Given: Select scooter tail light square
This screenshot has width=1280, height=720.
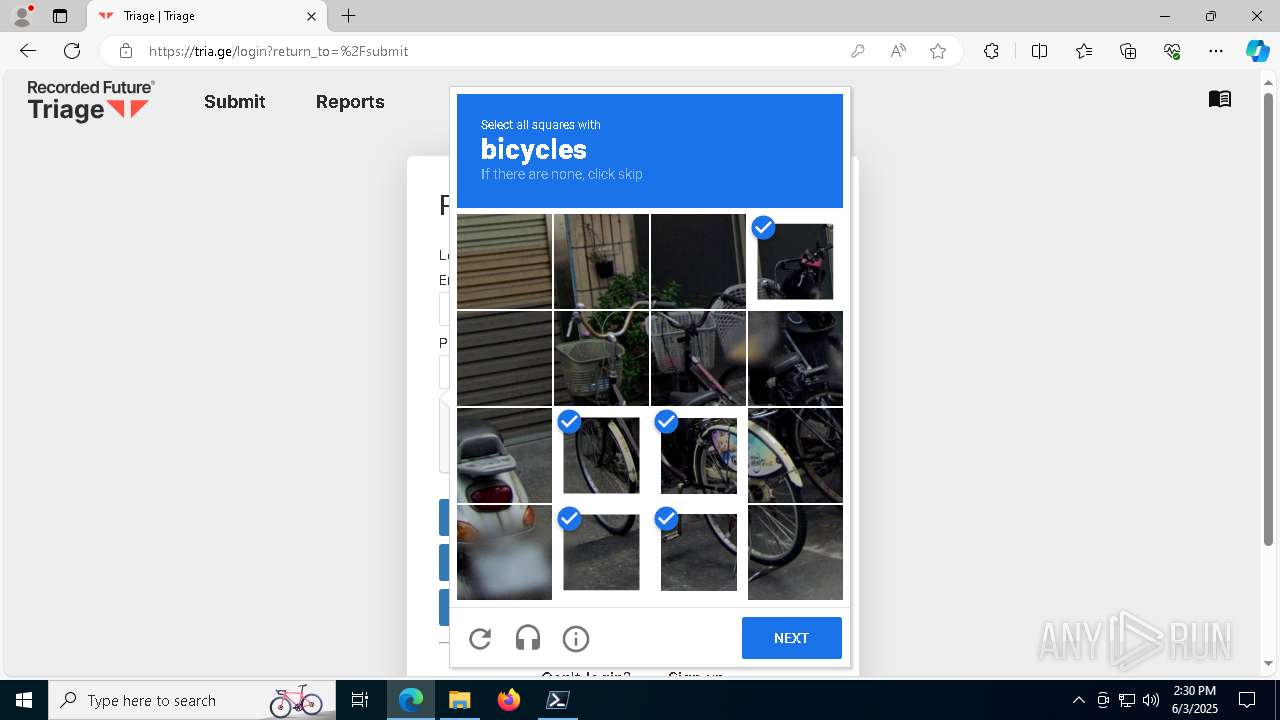Looking at the screenshot, I should 504,455.
